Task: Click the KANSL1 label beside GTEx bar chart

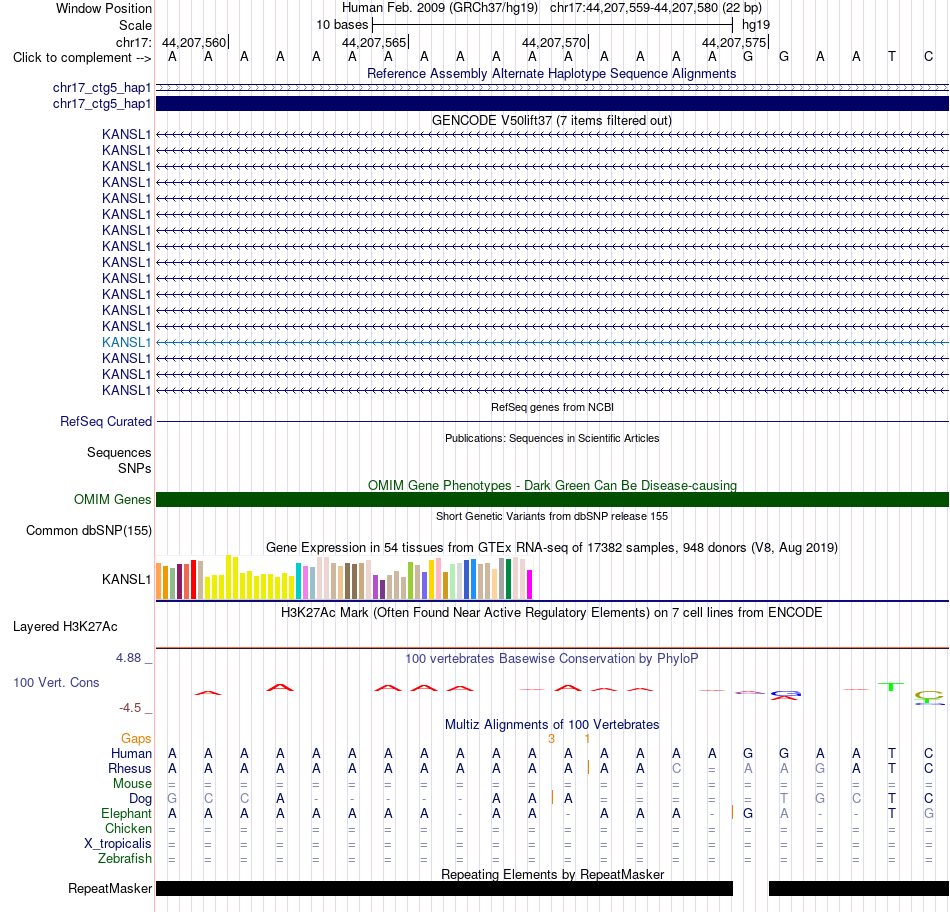Action: [x=126, y=579]
